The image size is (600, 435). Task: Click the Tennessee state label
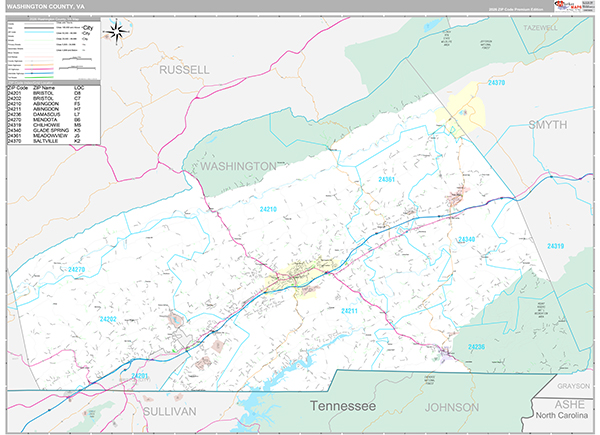(341, 406)
